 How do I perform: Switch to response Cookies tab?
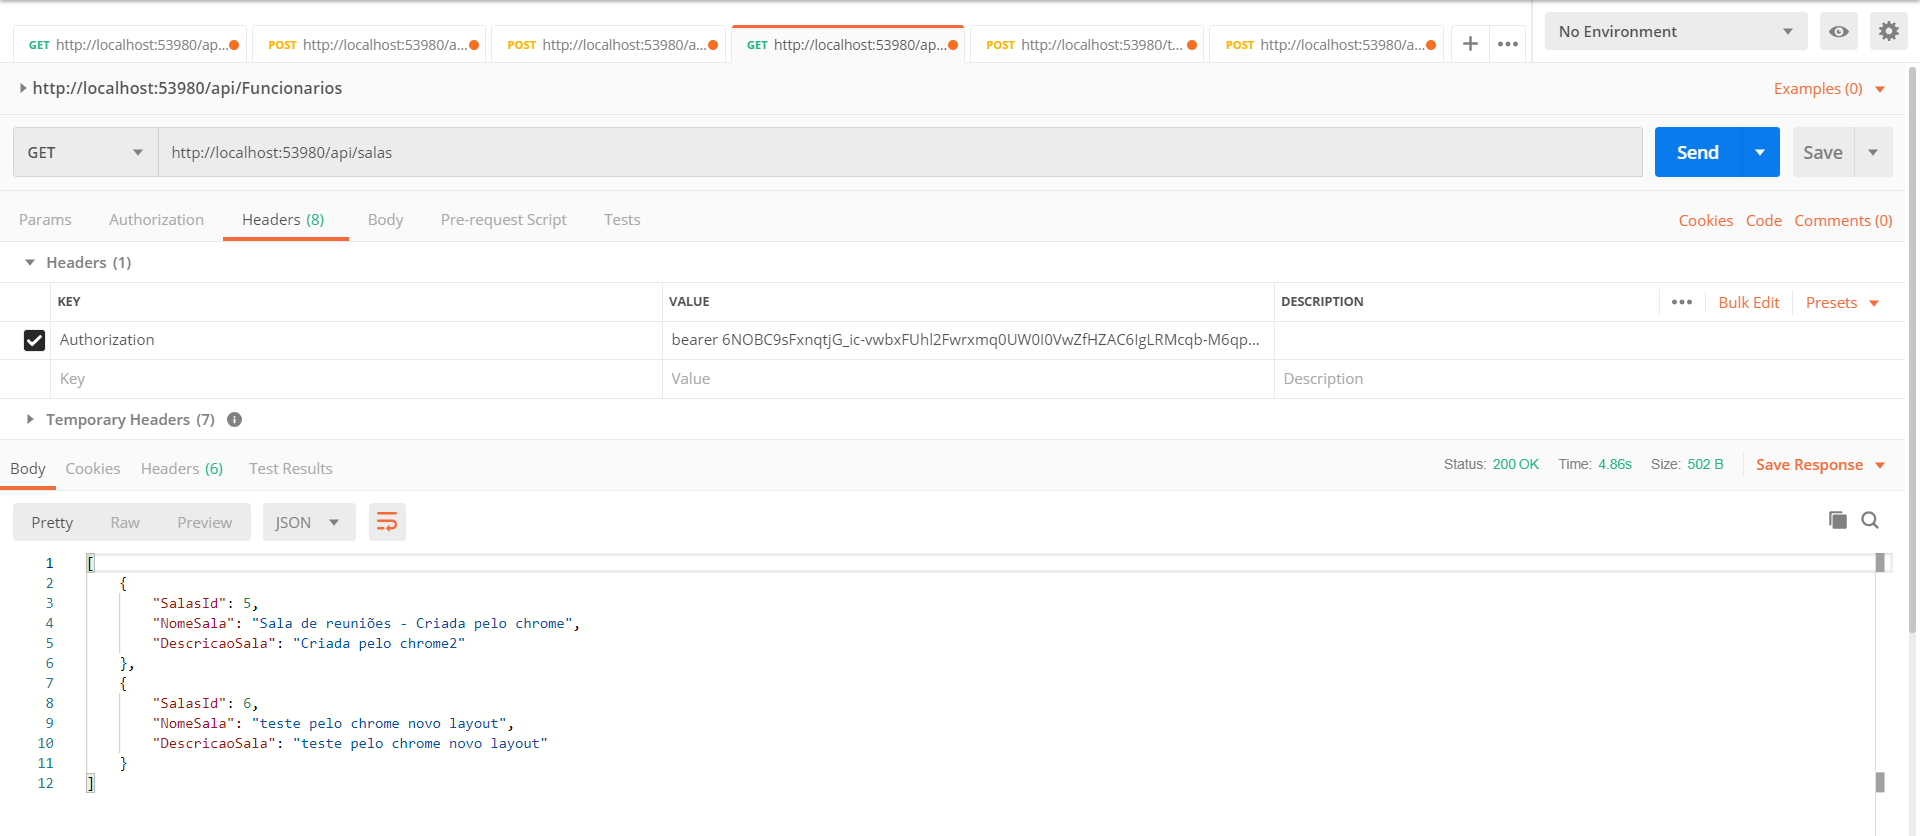pos(93,469)
